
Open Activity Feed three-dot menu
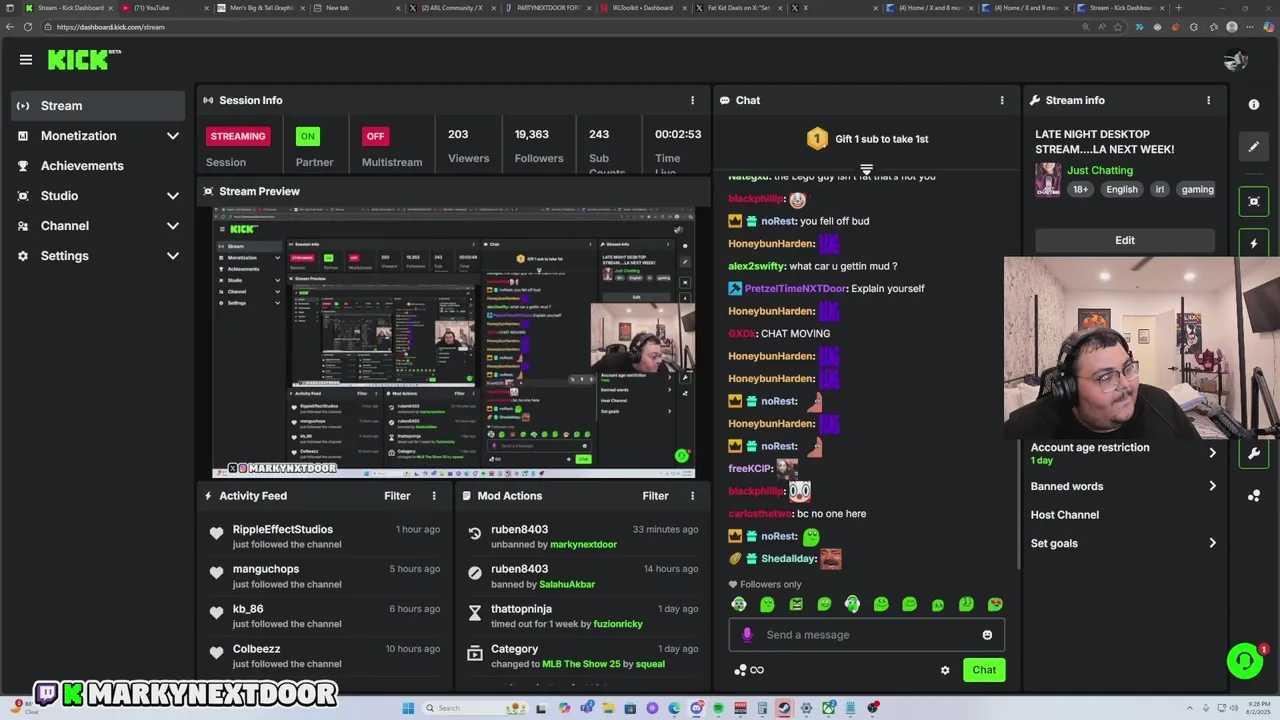point(434,496)
